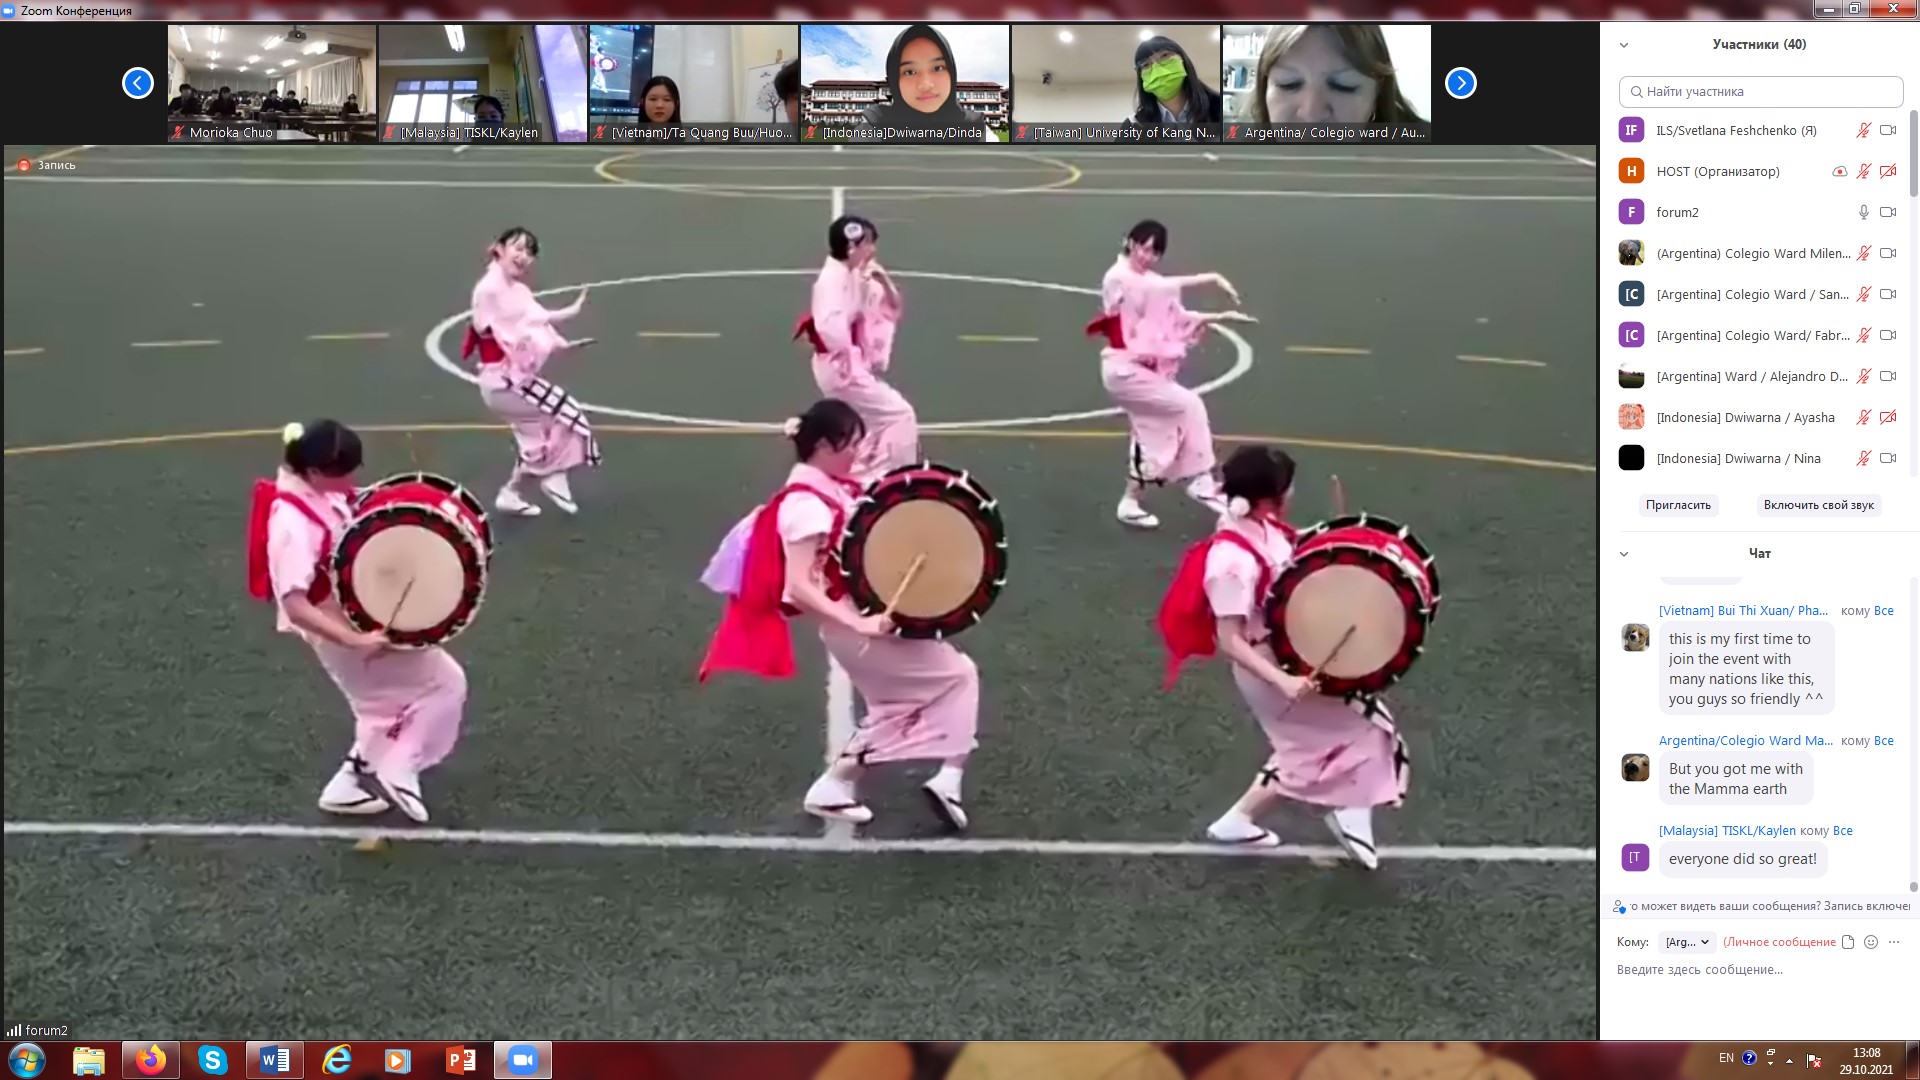1920x1080 pixels.
Task: Open the chat recipient dropdown [Arg...
Action: [1687, 942]
